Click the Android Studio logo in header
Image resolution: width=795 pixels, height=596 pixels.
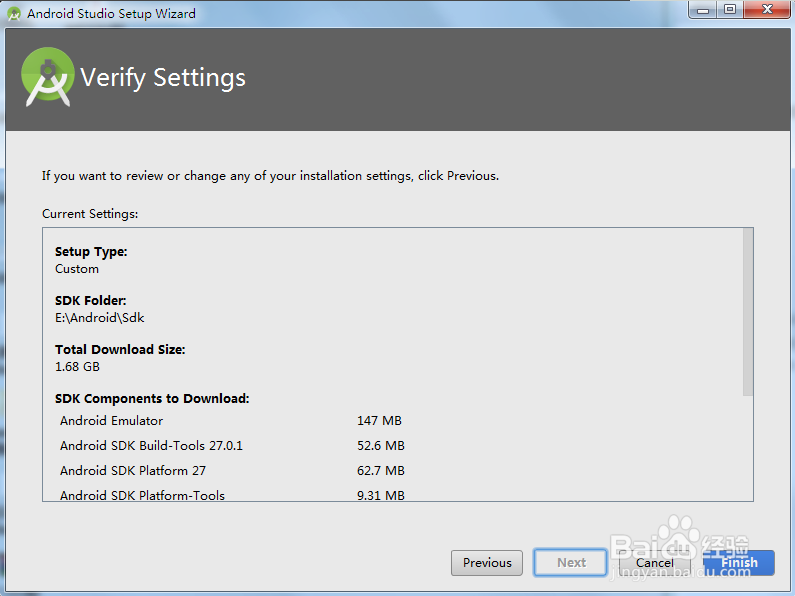pos(48,77)
